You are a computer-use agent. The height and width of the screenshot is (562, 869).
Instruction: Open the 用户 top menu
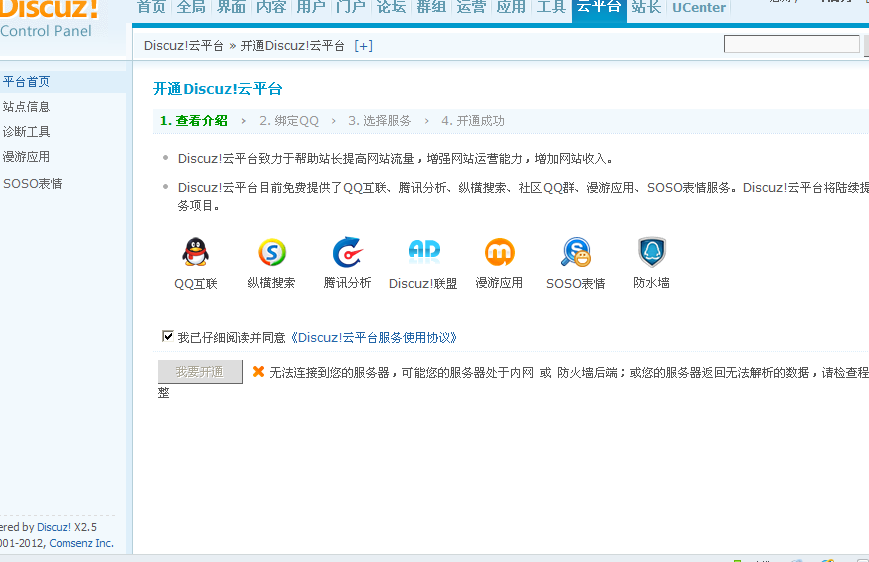(x=311, y=7)
